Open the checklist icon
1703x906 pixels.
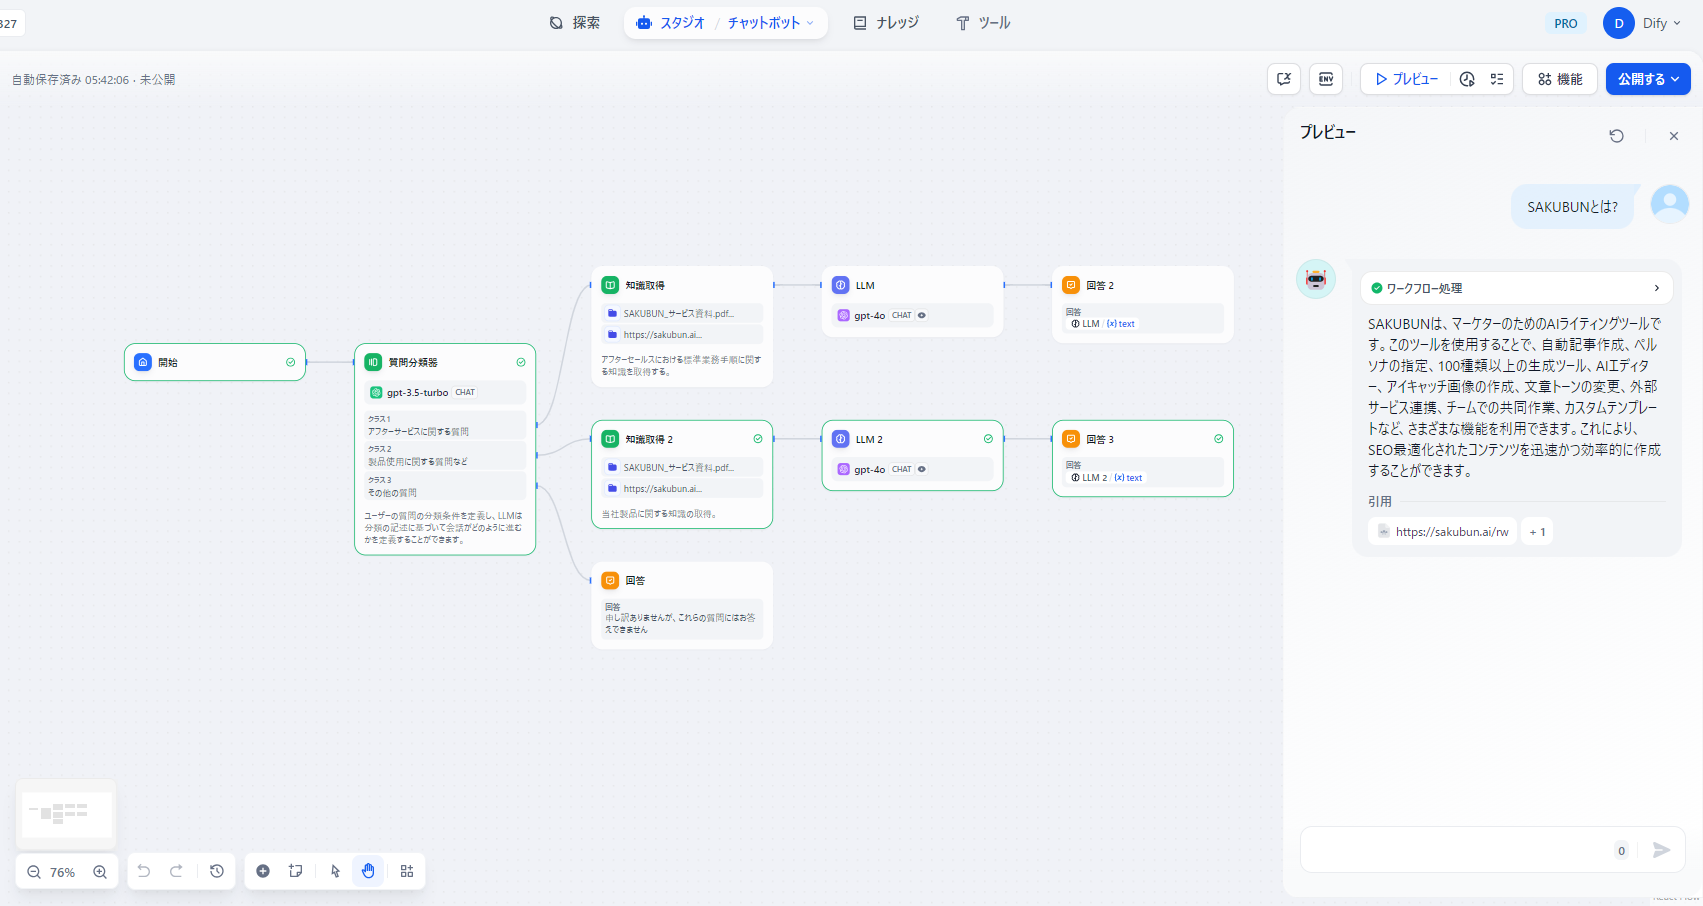coord(1497,79)
